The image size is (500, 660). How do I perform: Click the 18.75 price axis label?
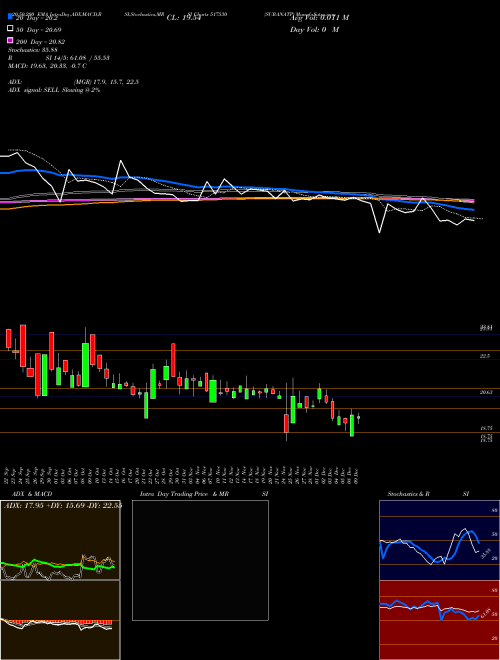click(x=486, y=428)
